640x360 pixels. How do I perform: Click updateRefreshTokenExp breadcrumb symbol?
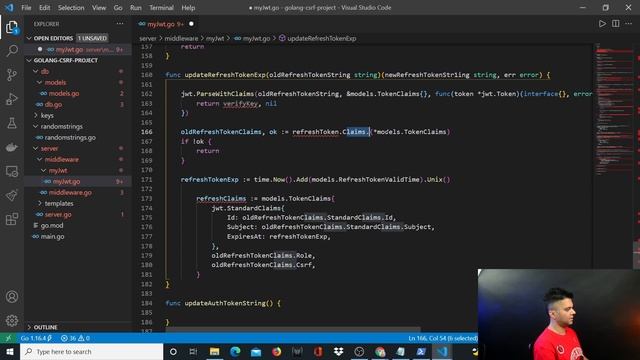(x=318, y=38)
